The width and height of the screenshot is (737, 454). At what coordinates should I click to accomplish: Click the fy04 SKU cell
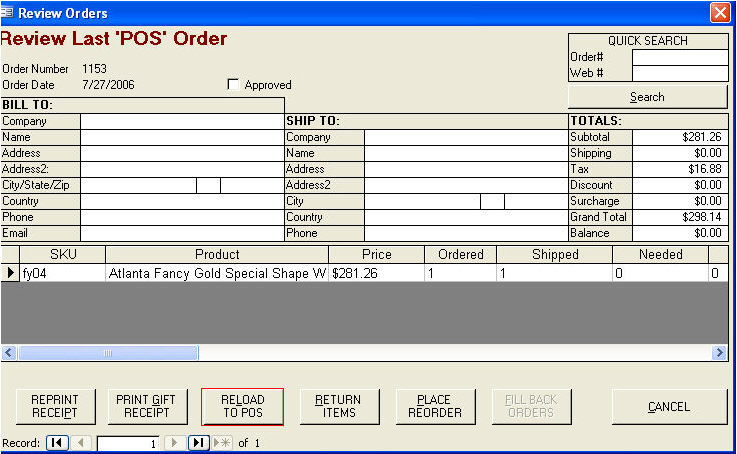tap(63, 273)
